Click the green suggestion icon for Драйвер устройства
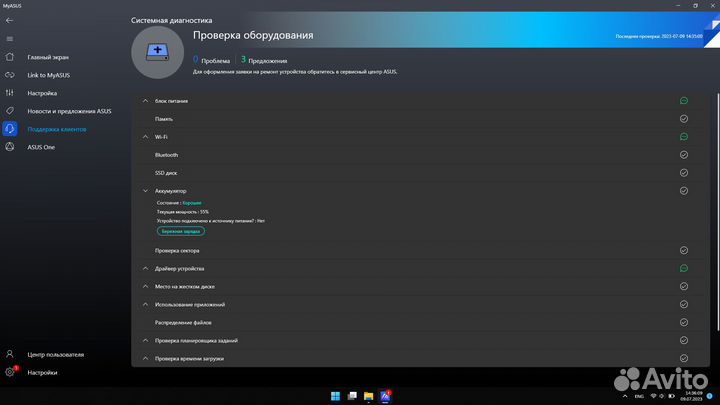Screen dimensions: 720x405 pos(684,269)
